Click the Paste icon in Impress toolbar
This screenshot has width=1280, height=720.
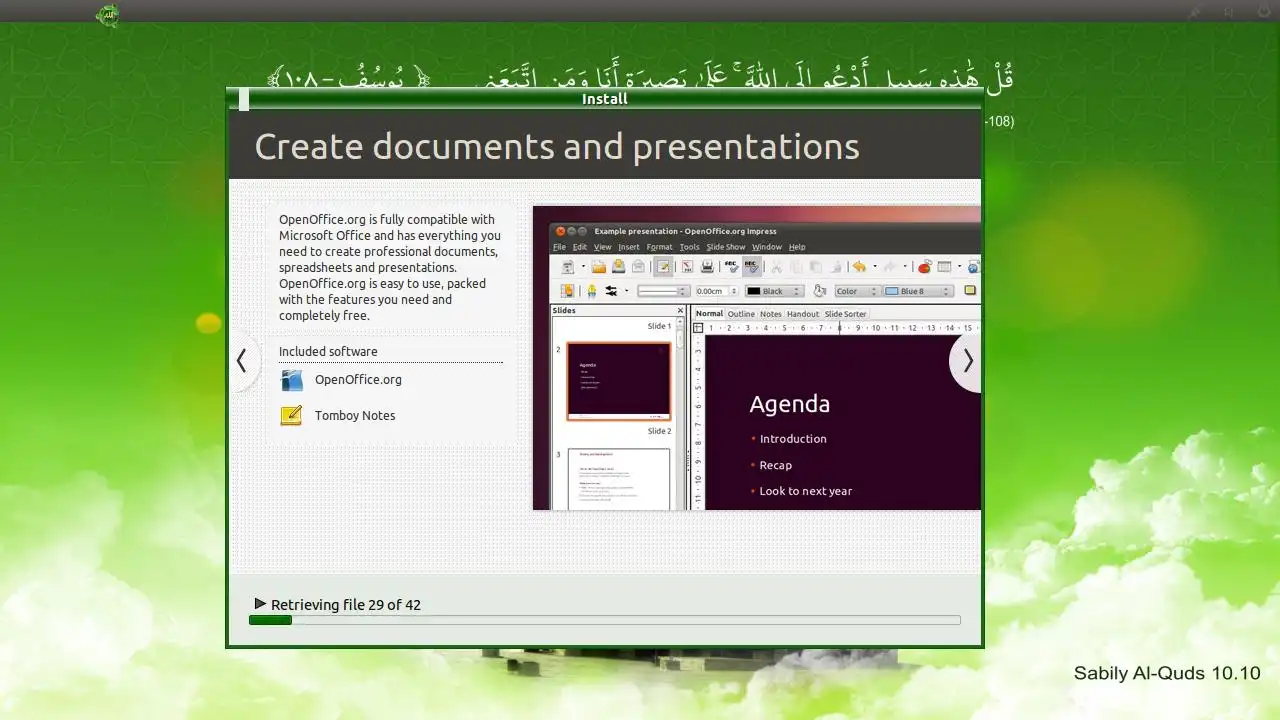point(816,267)
